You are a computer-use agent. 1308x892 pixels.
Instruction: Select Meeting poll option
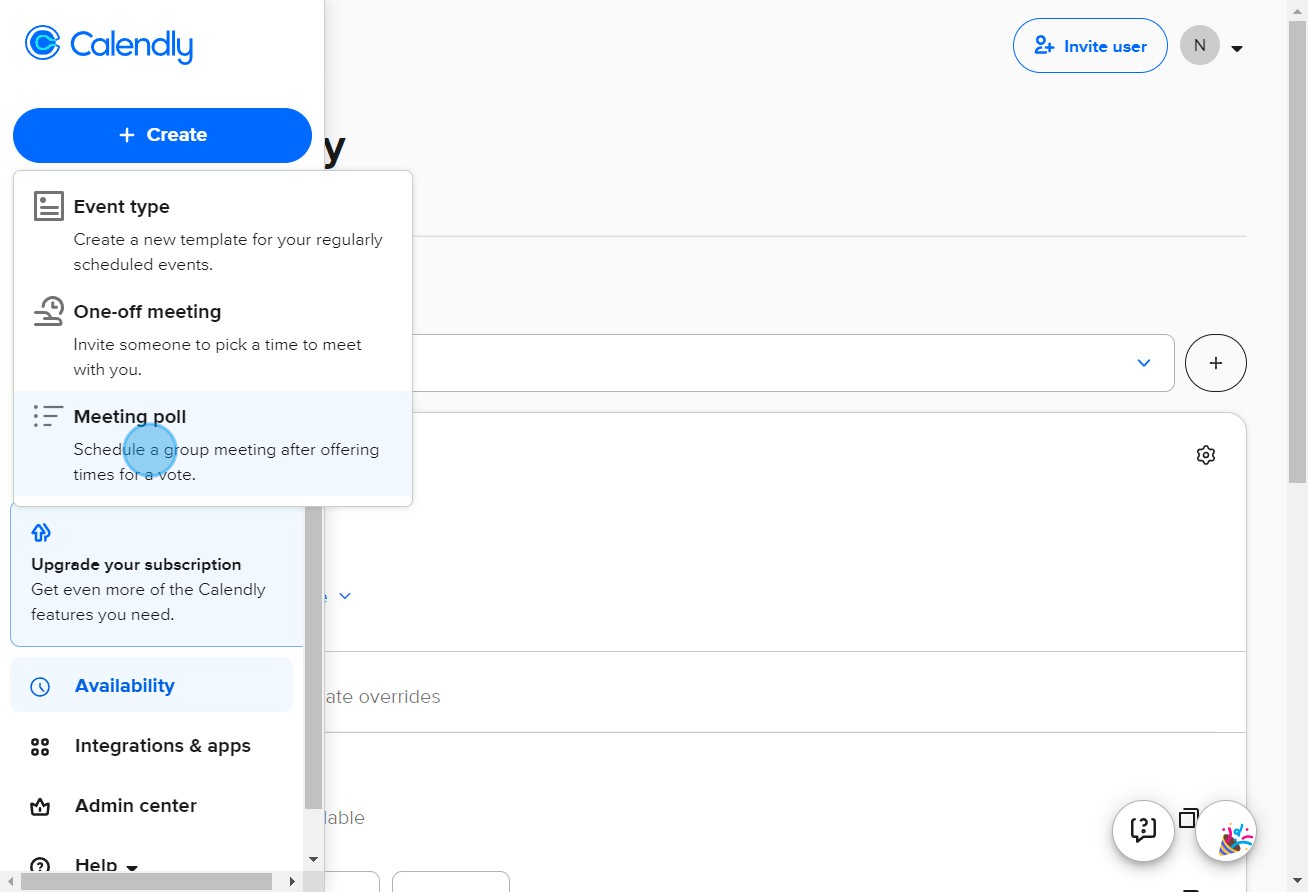(x=213, y=444)
